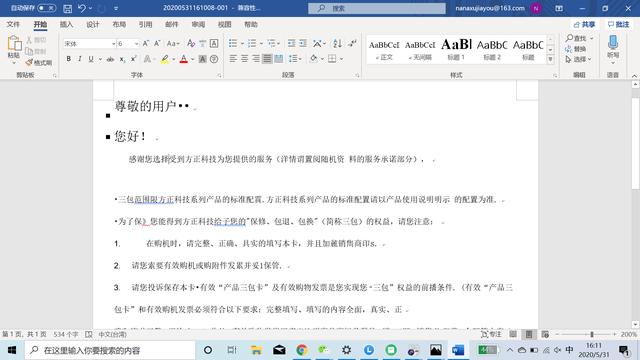Viewport: 640px width, 360px height.
Task: Open the Change Case Aa dropdown
Action: 173,44
